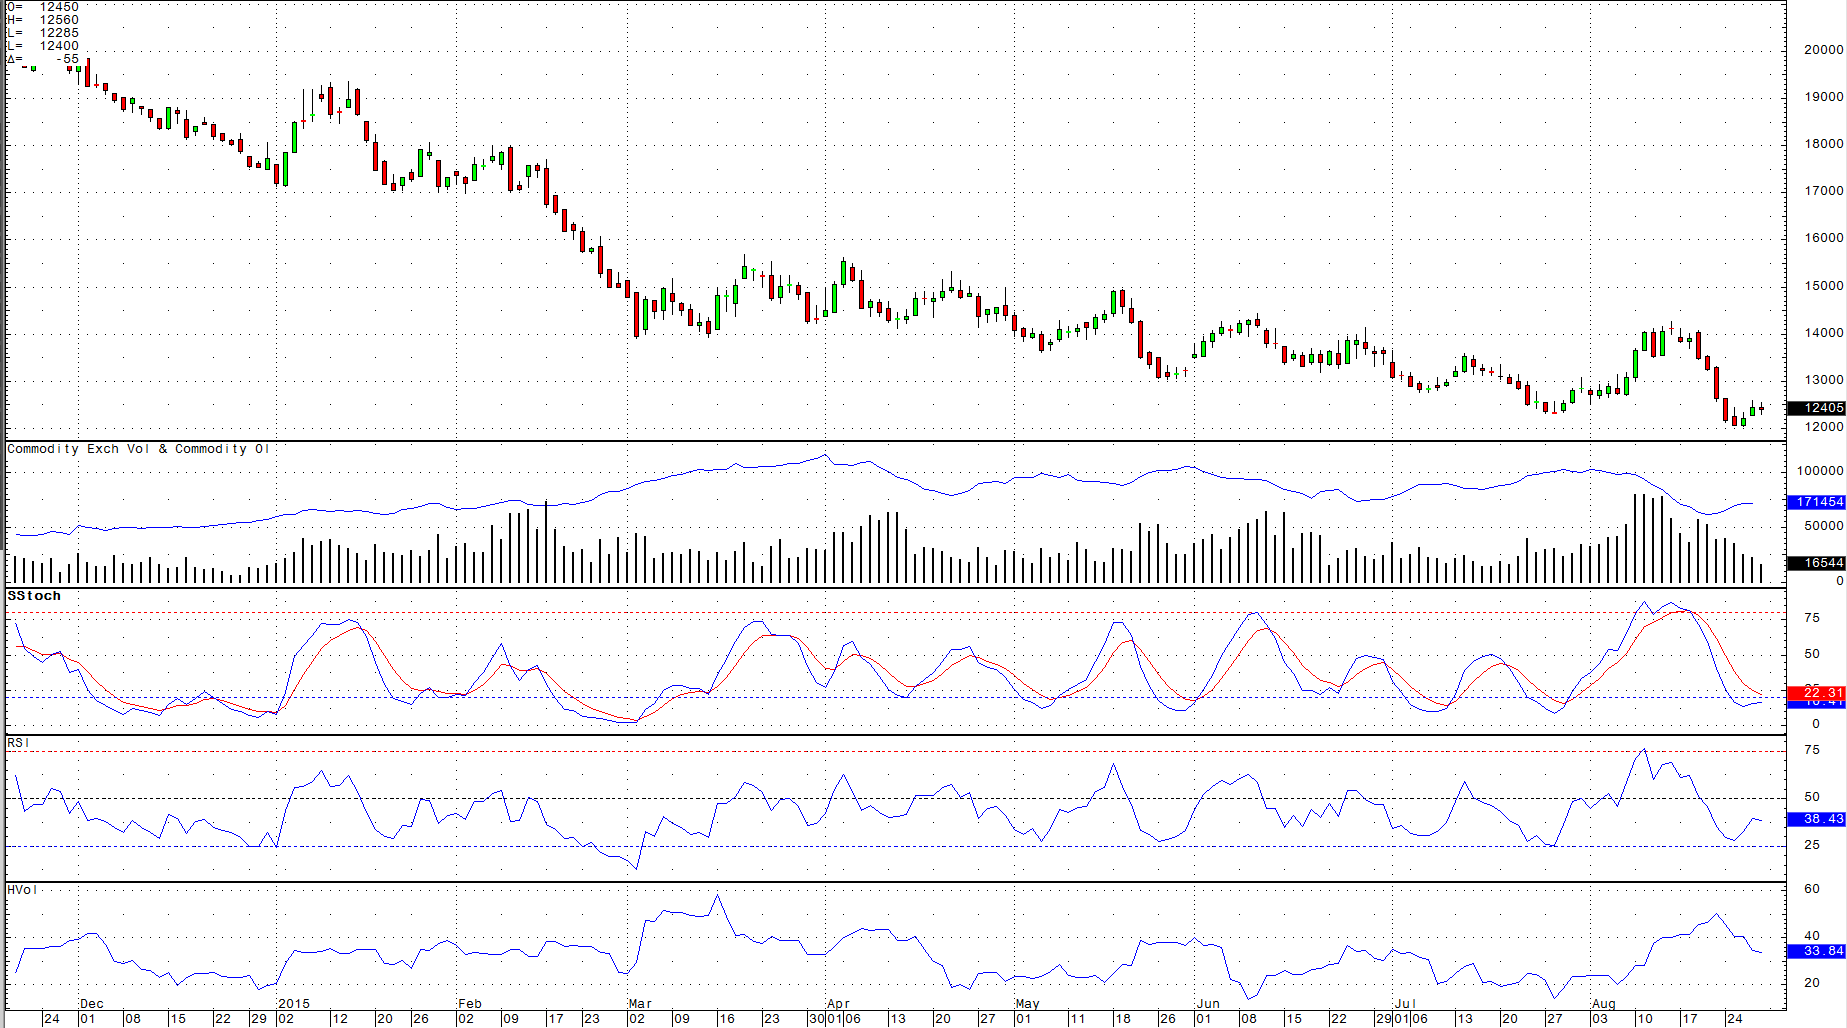
Task: Click the 2015 marker on the time axis
Action: coord(293,1003)
